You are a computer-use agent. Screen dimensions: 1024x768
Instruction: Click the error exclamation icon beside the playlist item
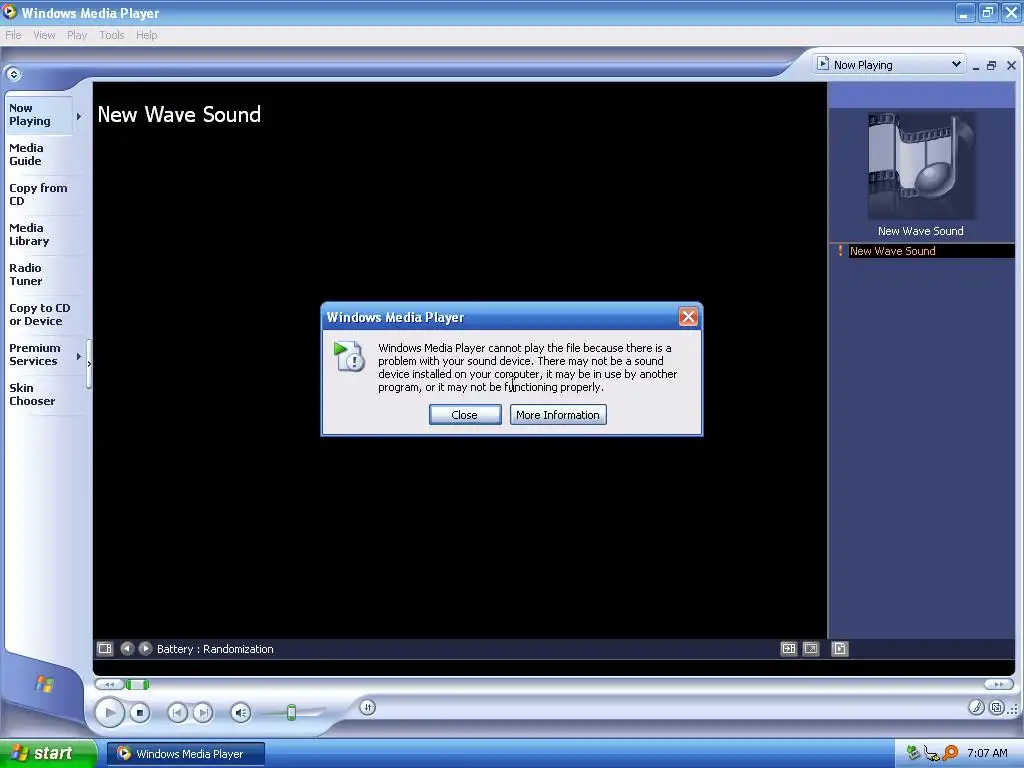(840, 251)
